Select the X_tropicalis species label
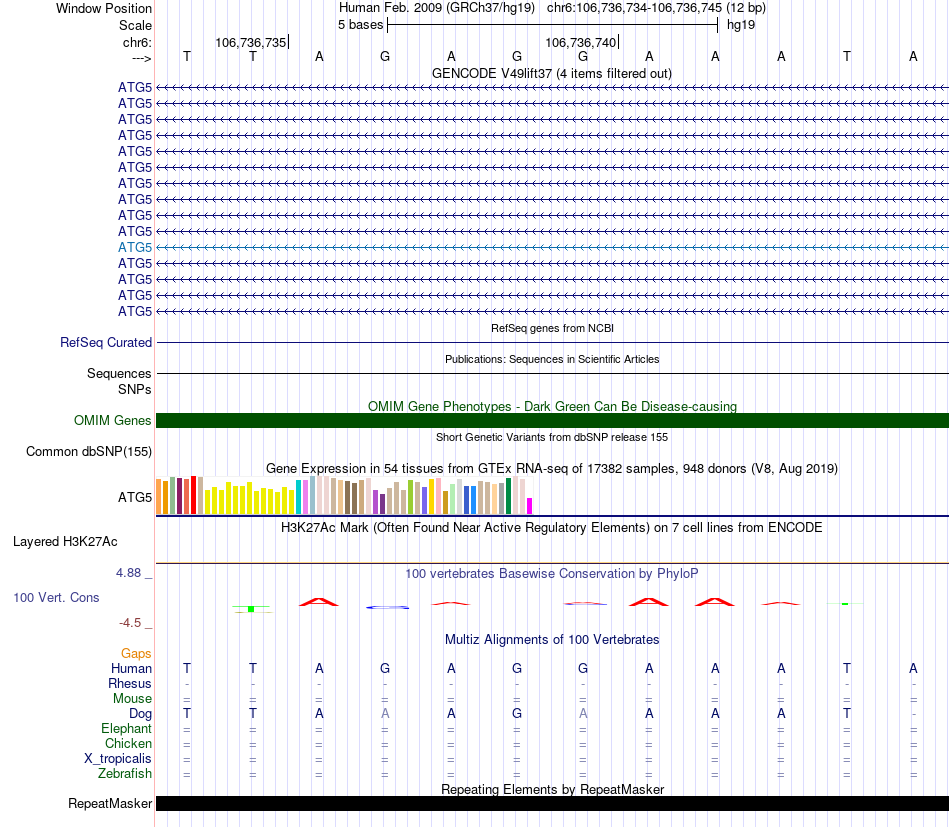The width and height of the screenshot is (950, 827). [118, 759]
